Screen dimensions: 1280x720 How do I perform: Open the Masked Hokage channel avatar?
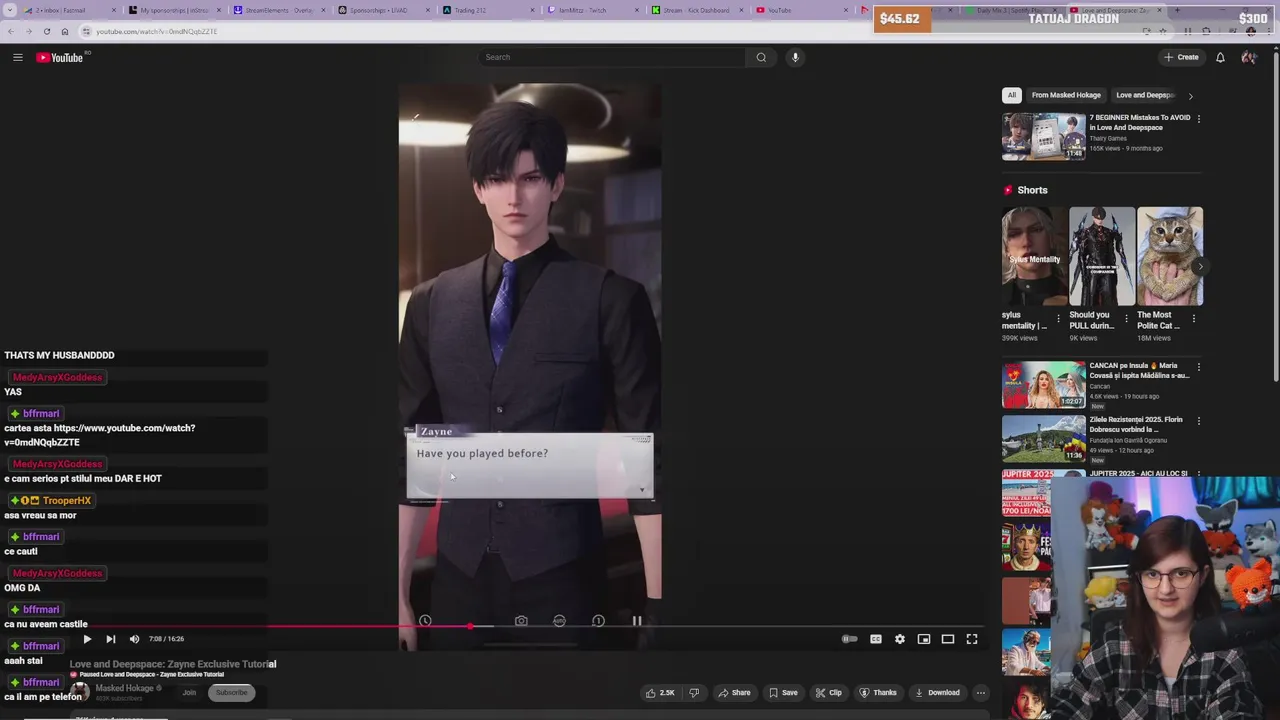[79, 692]
